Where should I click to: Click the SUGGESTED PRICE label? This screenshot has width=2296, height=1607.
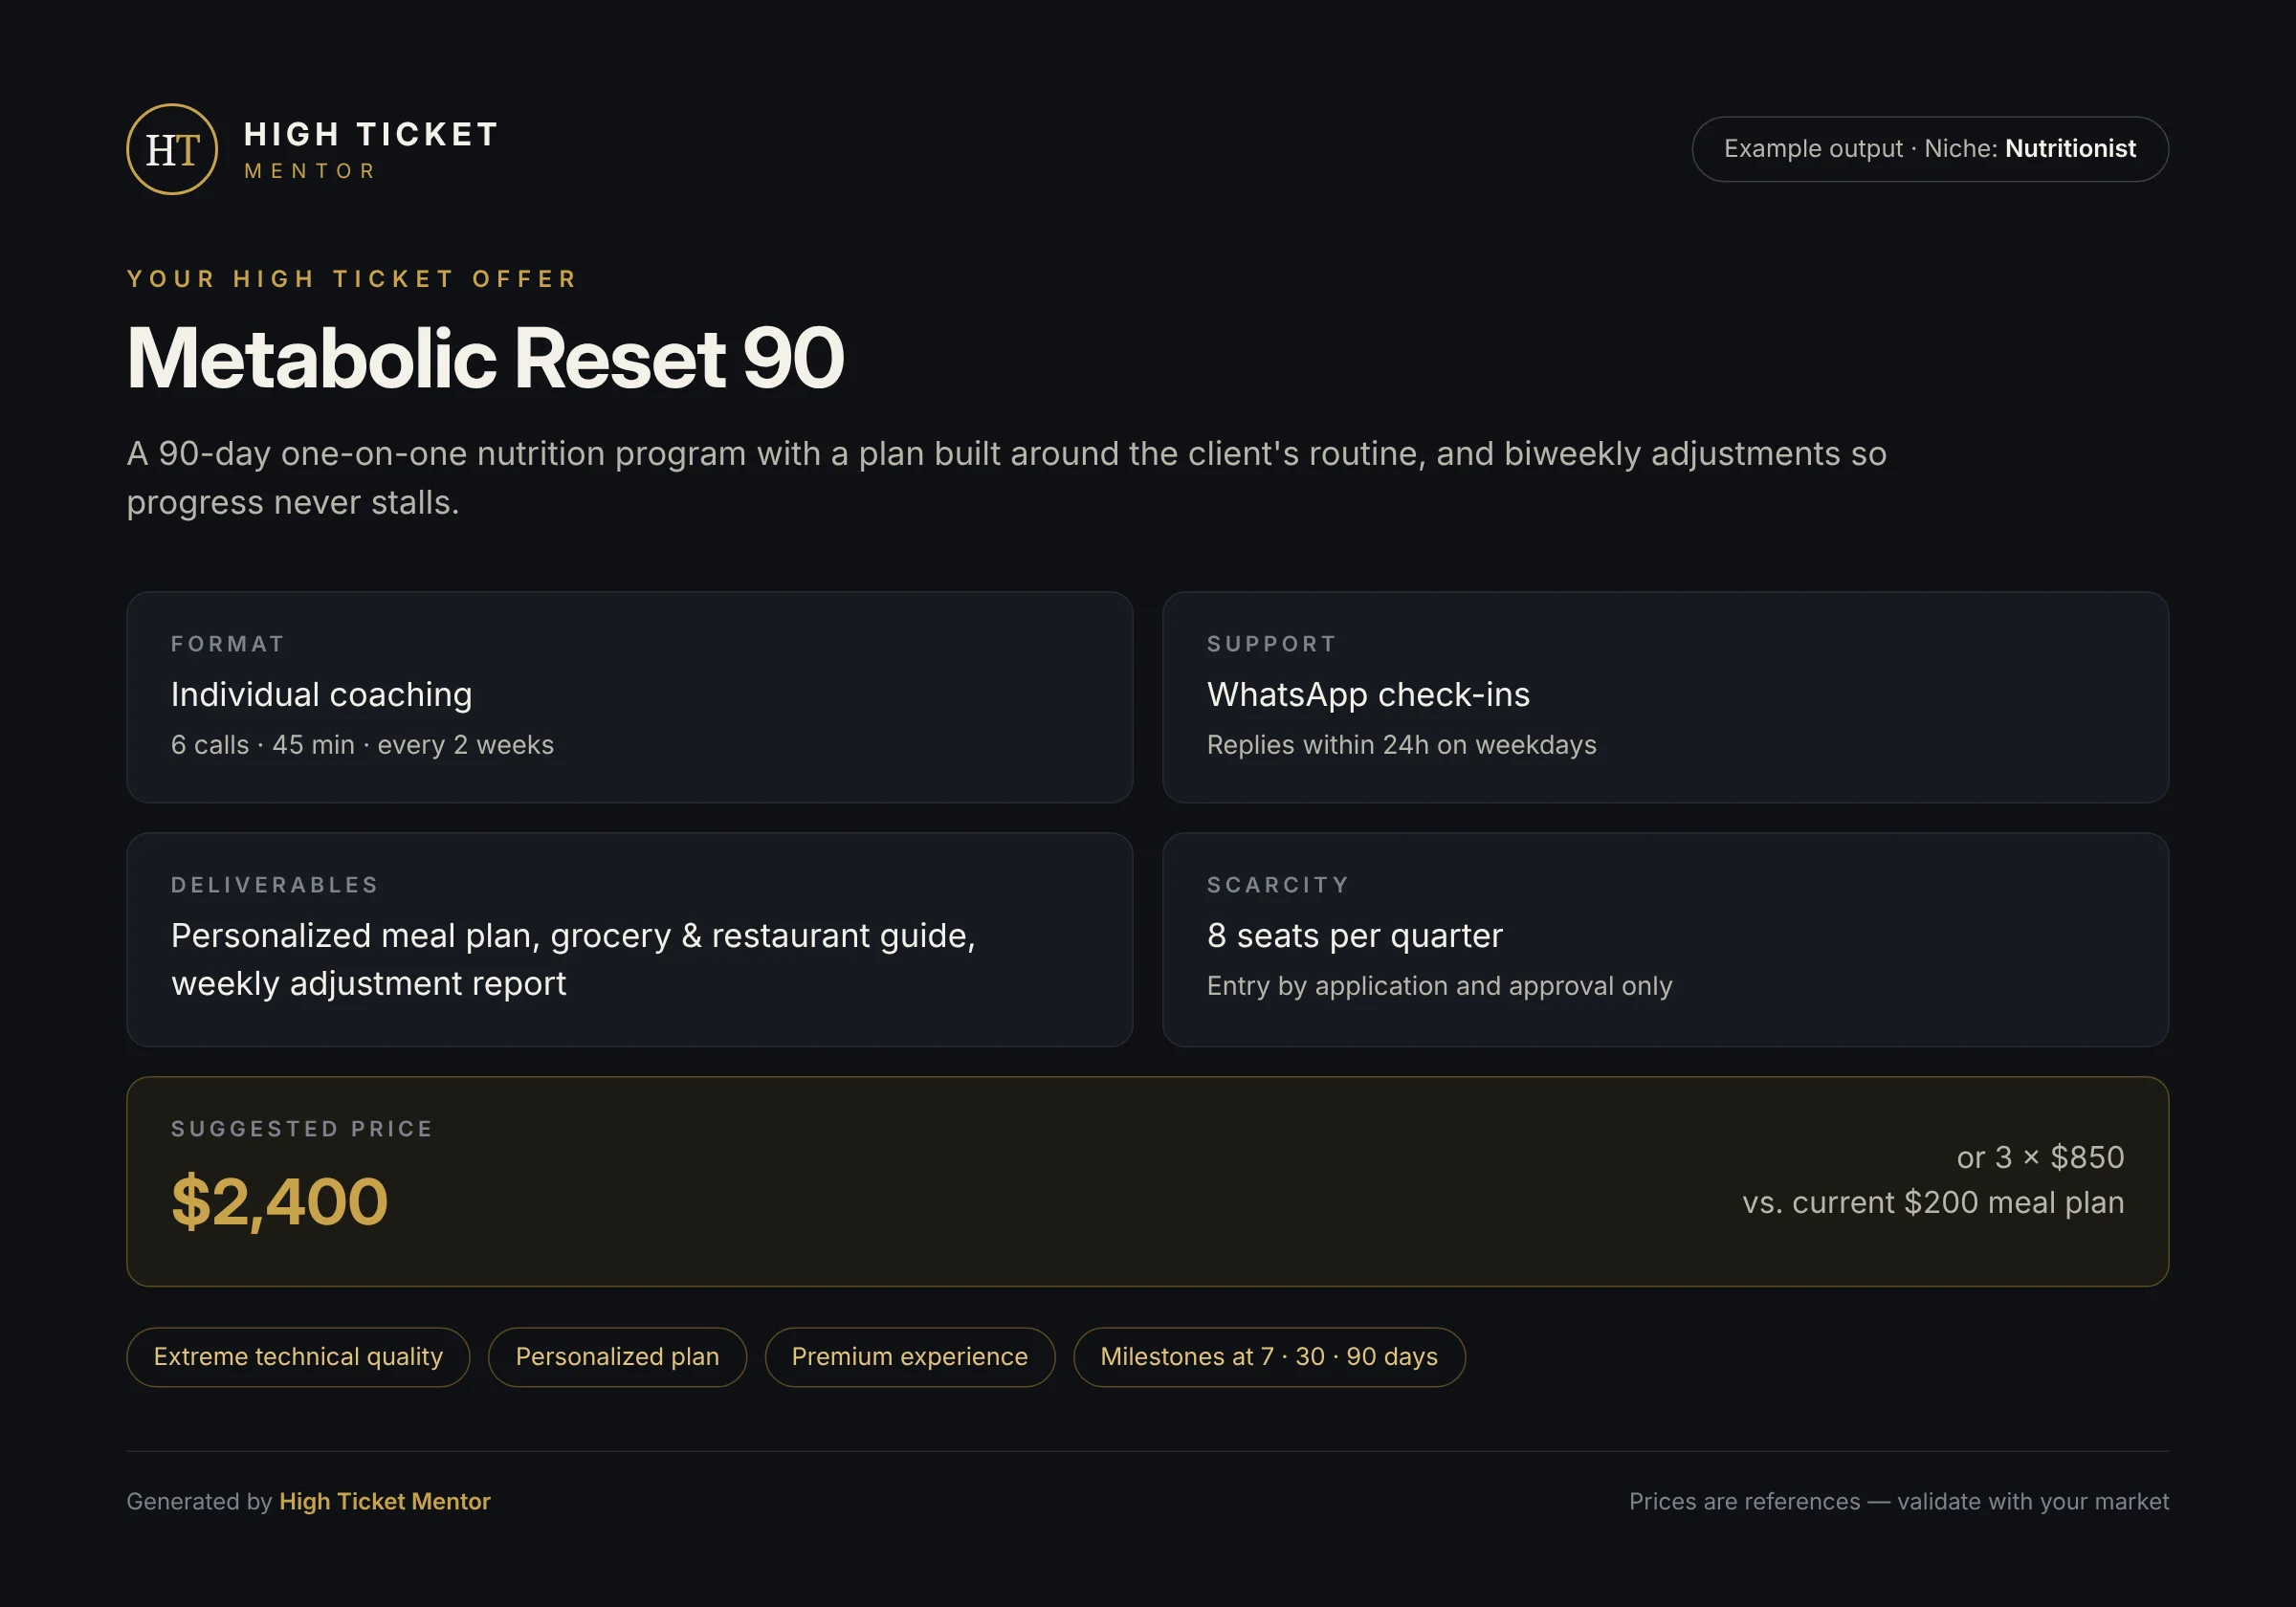click(x=302, y=1129)
